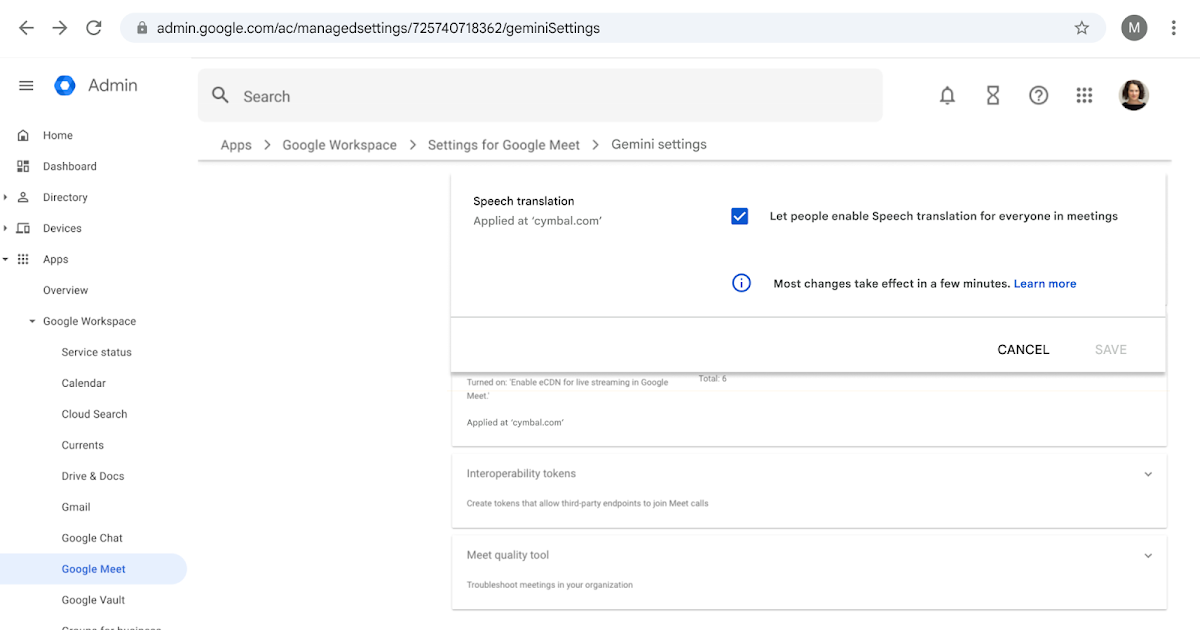Image resolution: width=1200 pixels, height=630 pixels.
Task: Open notifications via the bell icon
Action: coord(947,95)
